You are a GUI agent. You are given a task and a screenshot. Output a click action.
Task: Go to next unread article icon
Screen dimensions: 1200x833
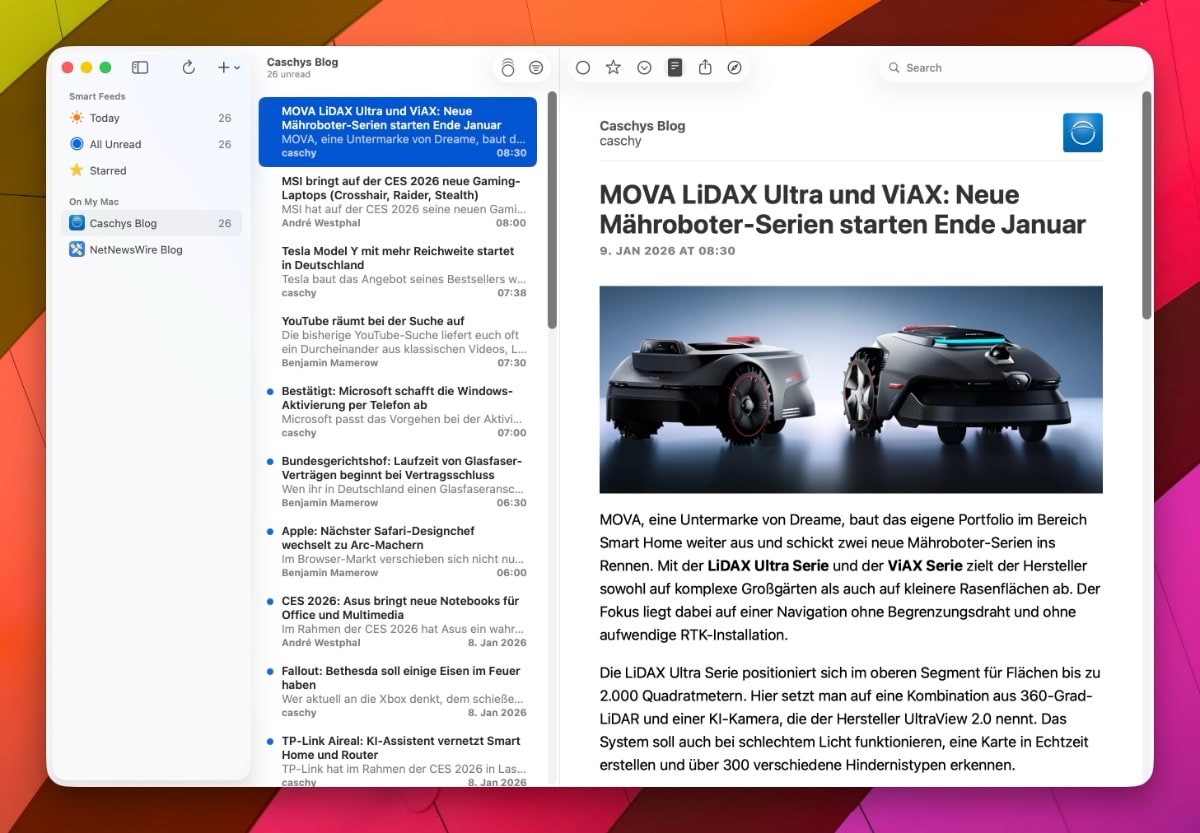(644, 68)
